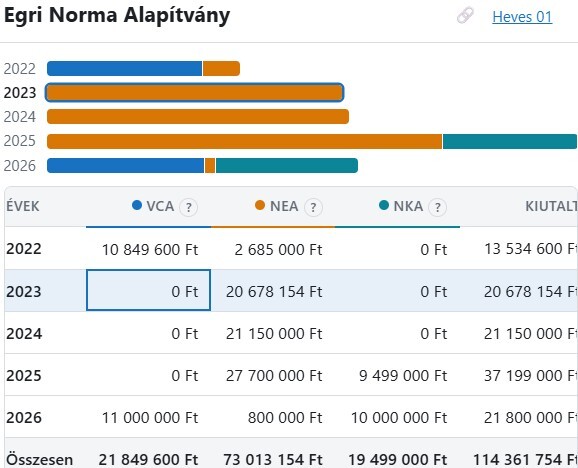Click the KIUTALT column header
This screenshot has width=578, height=468.
tap(551, 206)
